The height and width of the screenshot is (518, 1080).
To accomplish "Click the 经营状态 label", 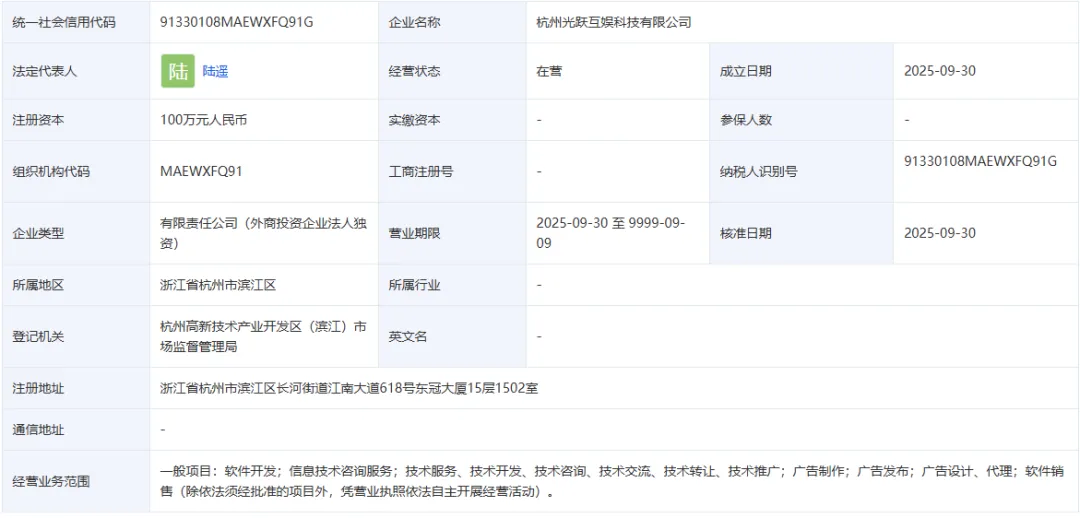I will pyautogui.click(x=415, y=71).
